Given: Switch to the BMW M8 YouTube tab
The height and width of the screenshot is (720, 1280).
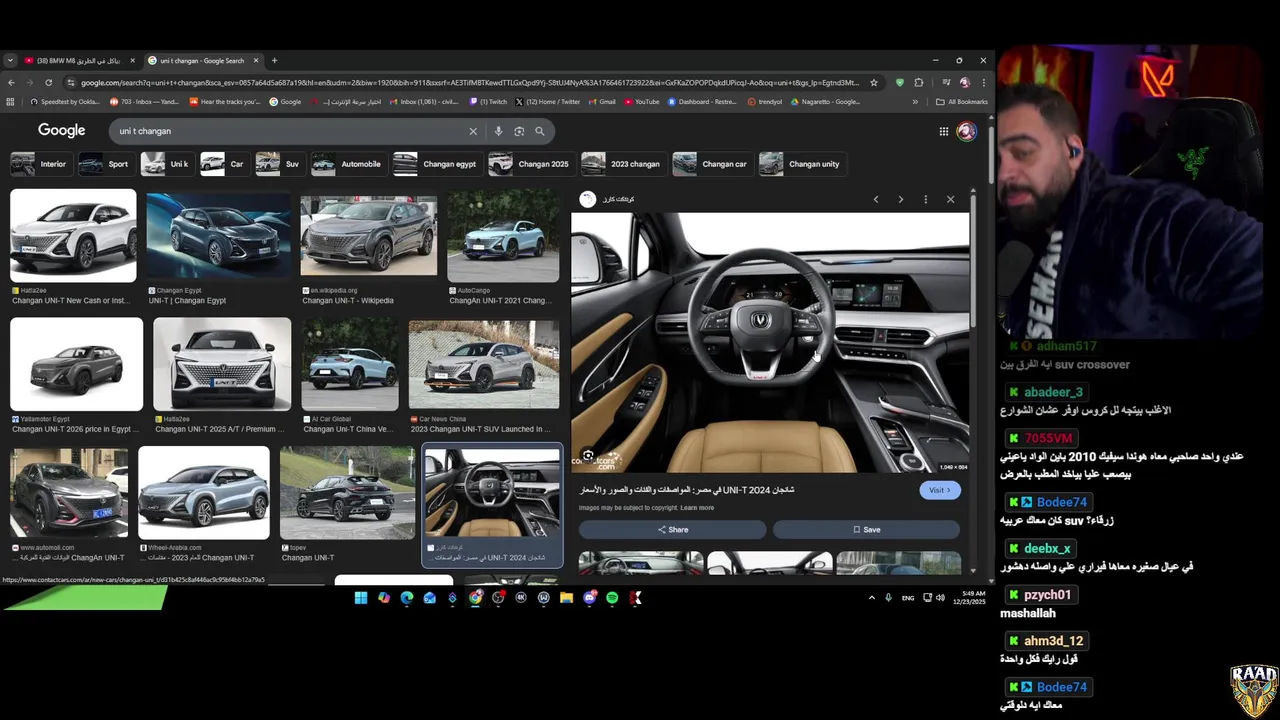Looking at the screenshot, I should point(78,60).
